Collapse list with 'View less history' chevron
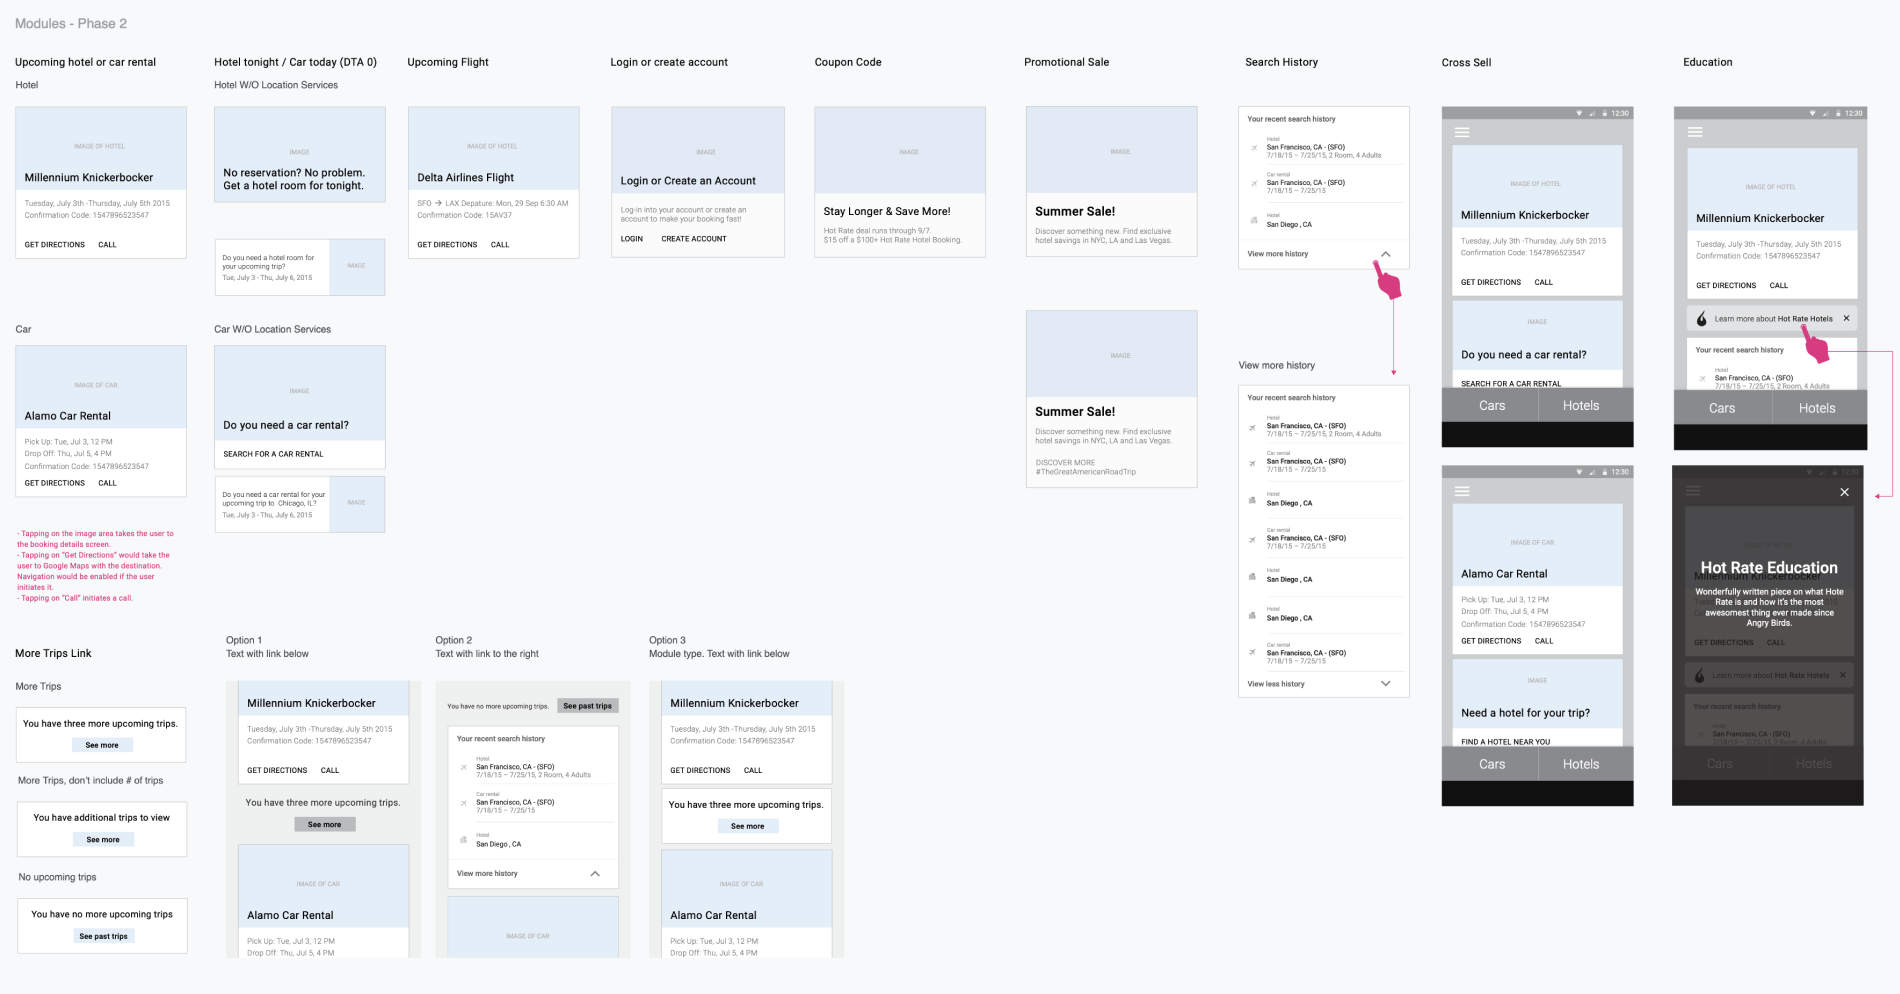Screen dimensions: 1900x994 click(x=1385, y=684)
